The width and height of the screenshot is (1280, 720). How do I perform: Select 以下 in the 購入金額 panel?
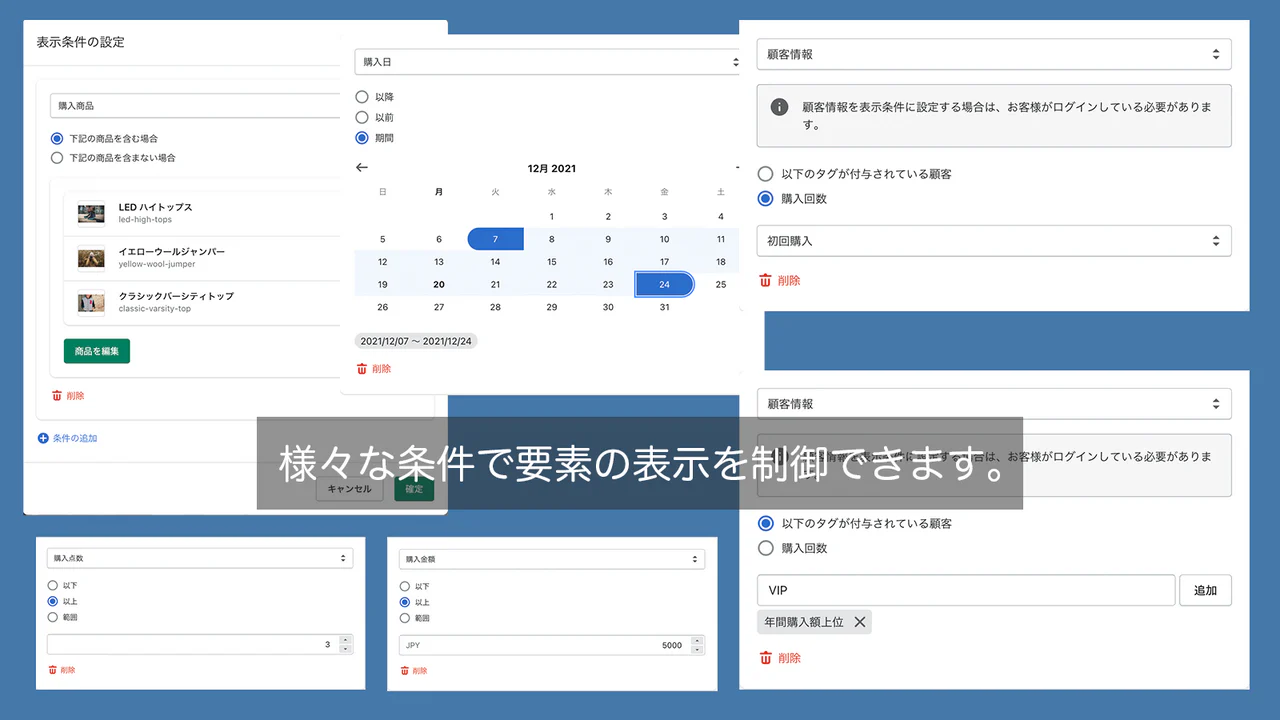coord(404,586)
